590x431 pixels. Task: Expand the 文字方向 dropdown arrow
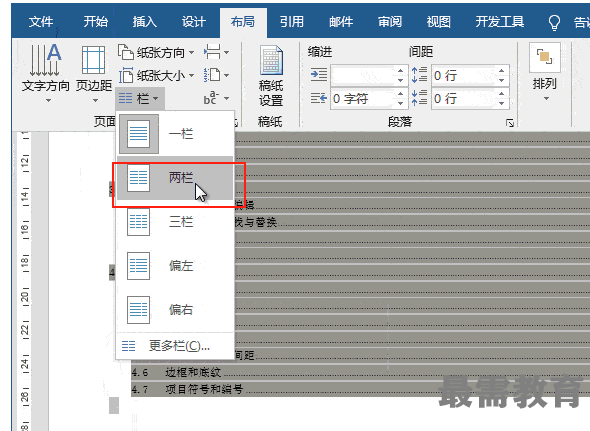click(x=48, y=100)
